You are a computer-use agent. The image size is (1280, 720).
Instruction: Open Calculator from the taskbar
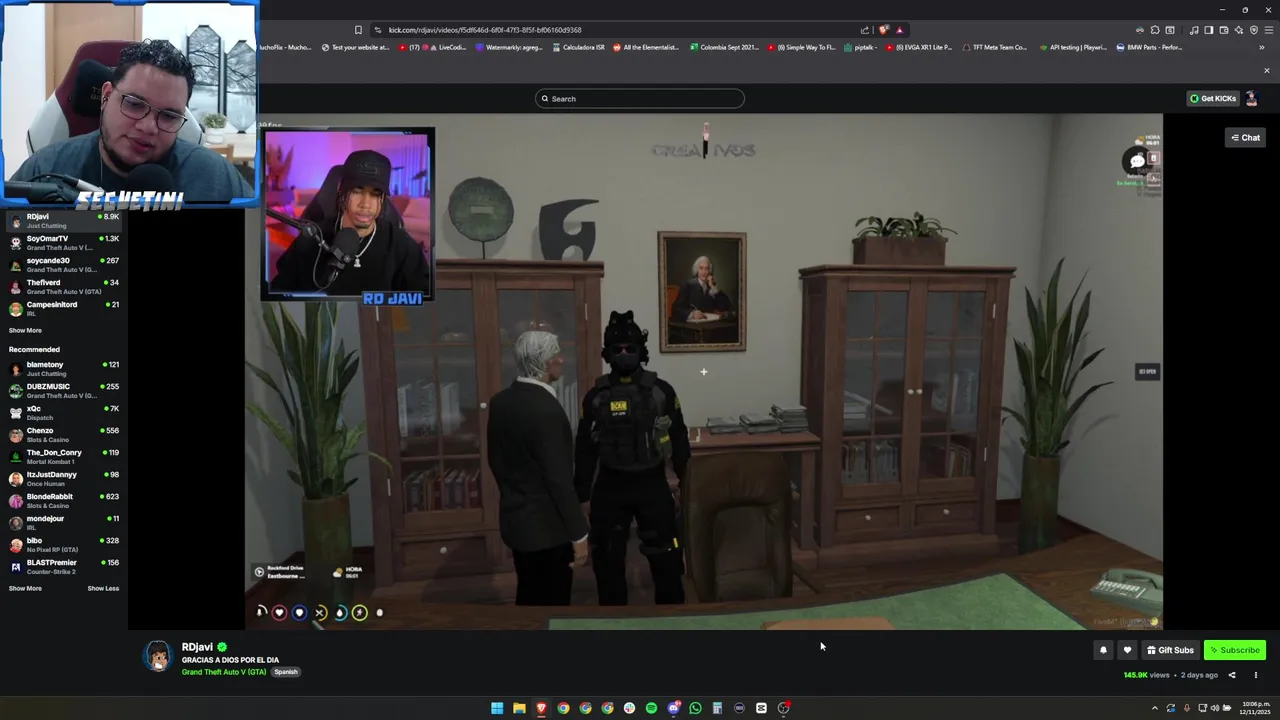point(717,708)
